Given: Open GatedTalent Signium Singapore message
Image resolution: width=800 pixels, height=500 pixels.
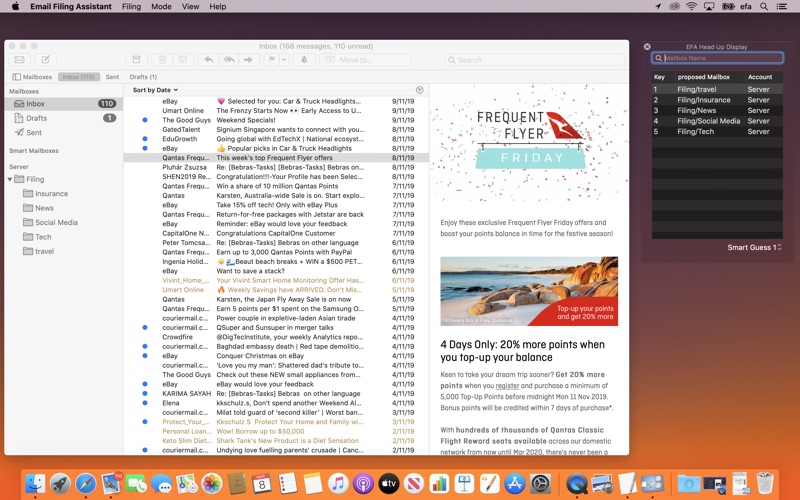Looking at the screenshot, I should point(276,130).
